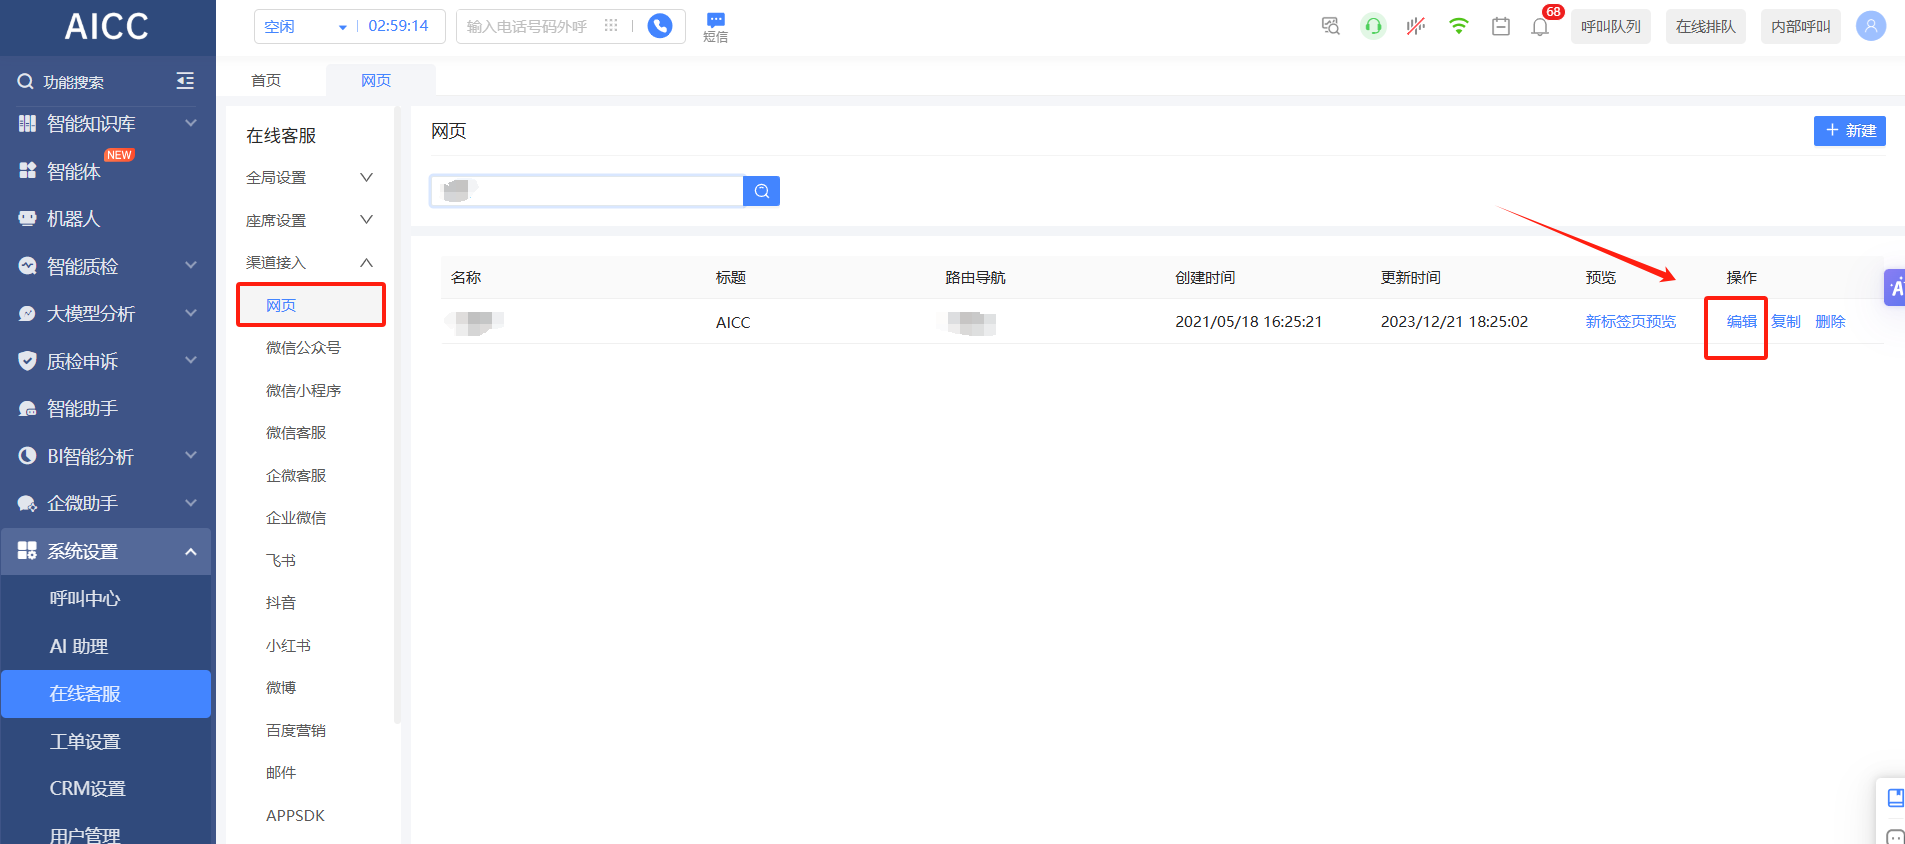1905x844 pixels.
Task: Click the 智能质检 sidebar icon
Action: pos(27,266)
